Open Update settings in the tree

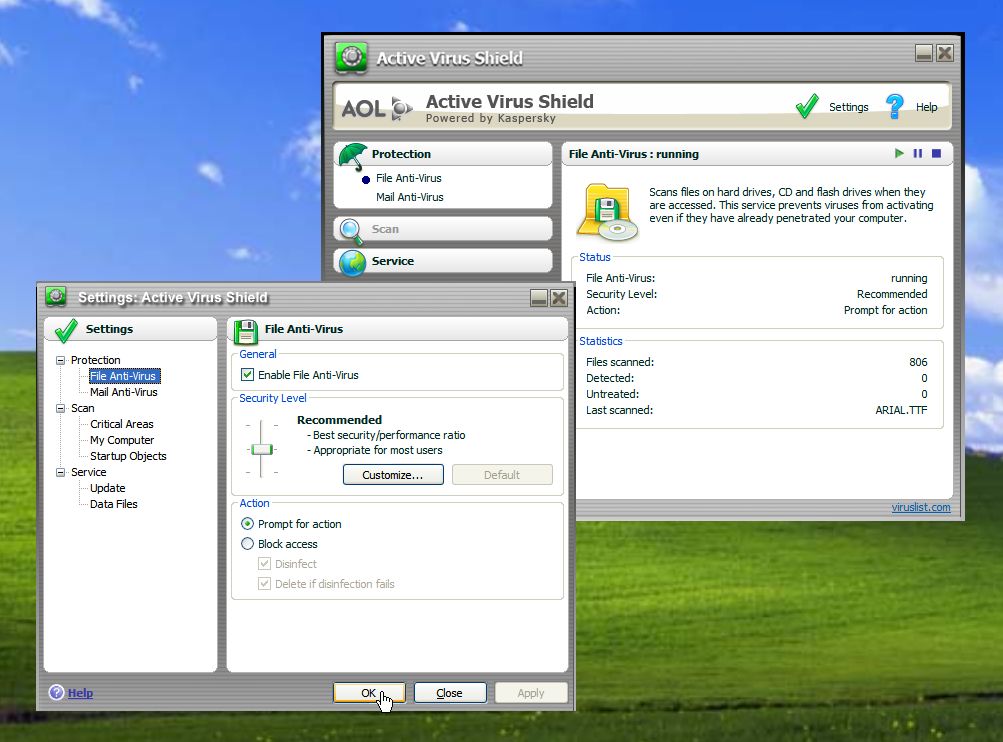tap(107, 488)
